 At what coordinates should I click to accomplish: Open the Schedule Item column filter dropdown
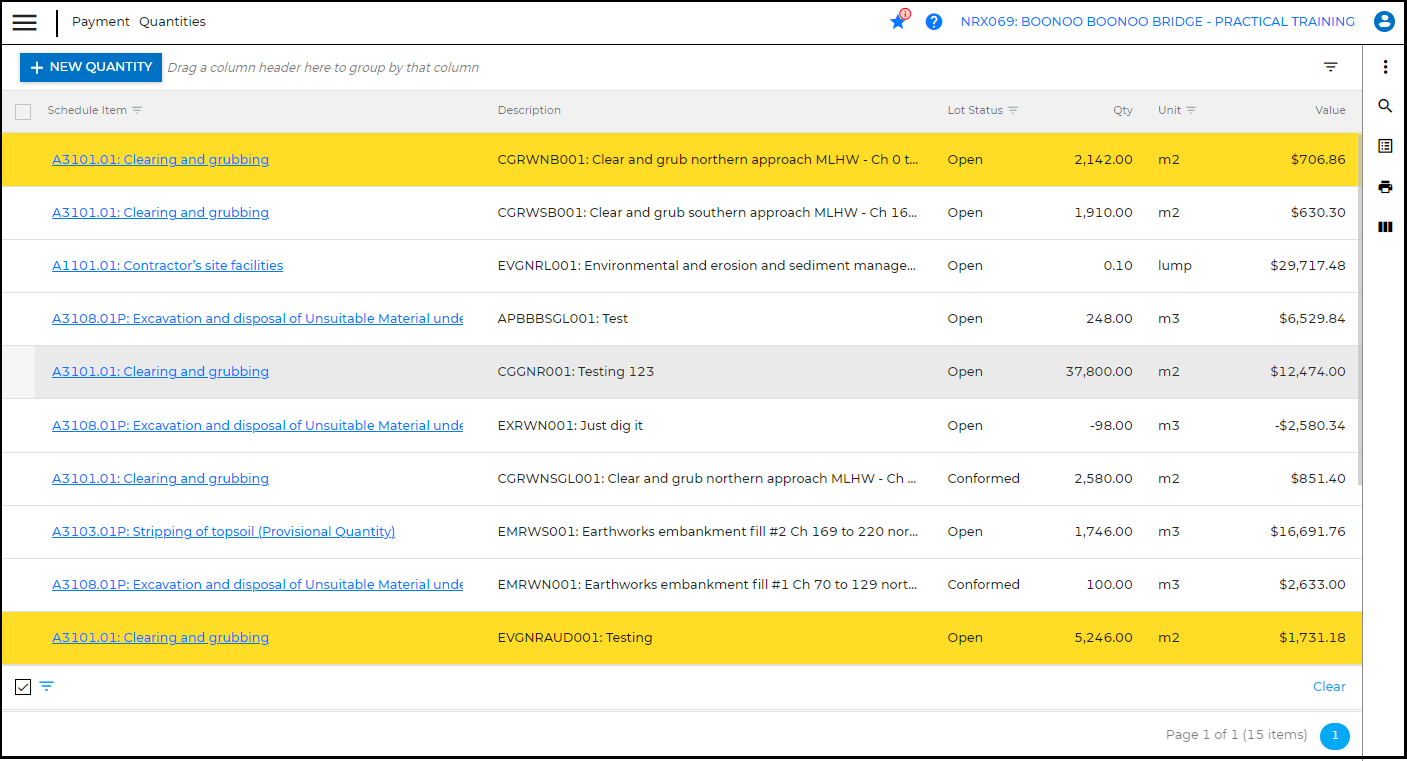pyautogui.click(x=137, y=110)
